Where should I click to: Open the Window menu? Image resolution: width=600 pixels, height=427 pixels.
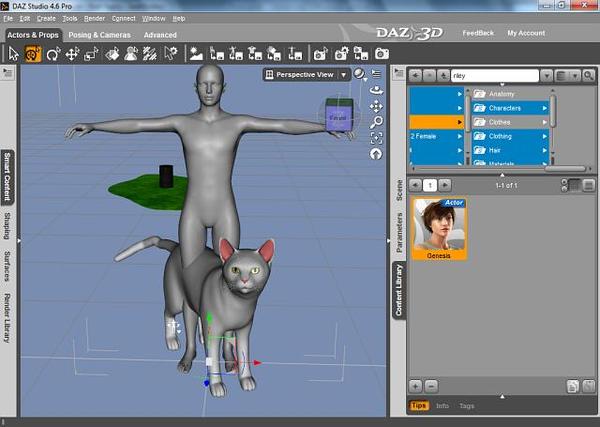[x=153, y=18]
